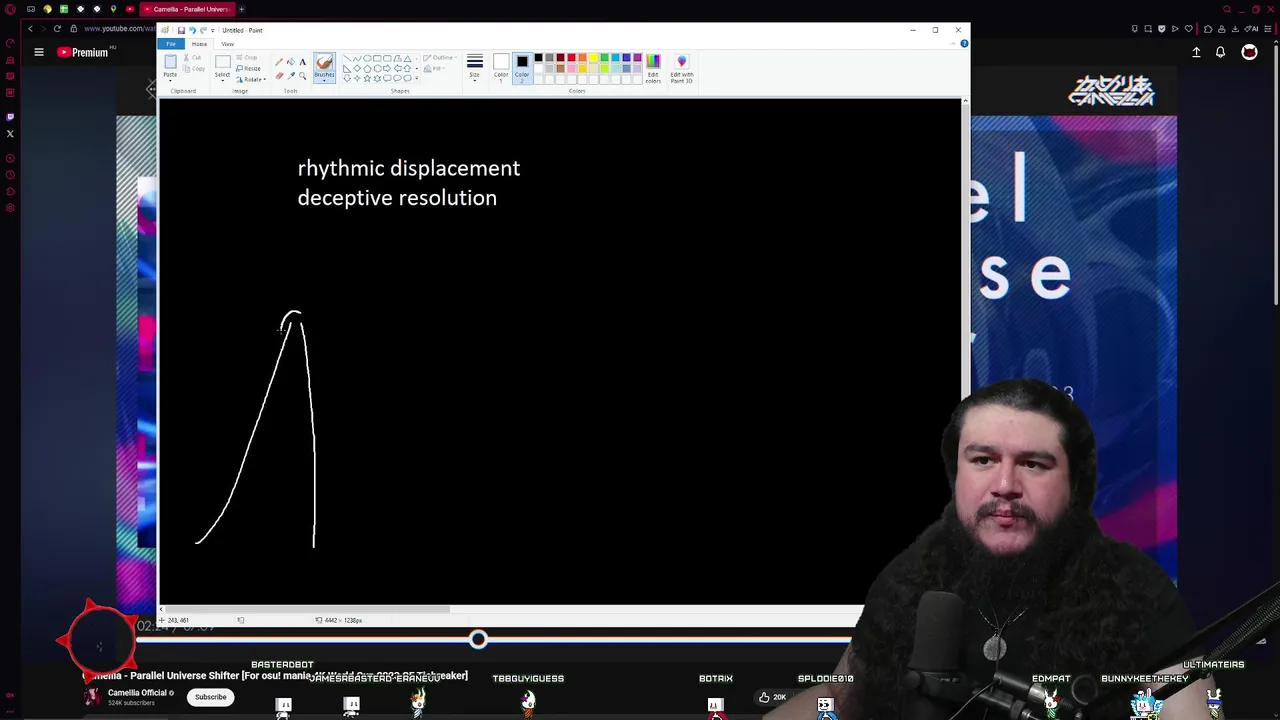Screen dimensions: 1280x720
Task: Click the Cut scissors button
Action: (192, 57)
